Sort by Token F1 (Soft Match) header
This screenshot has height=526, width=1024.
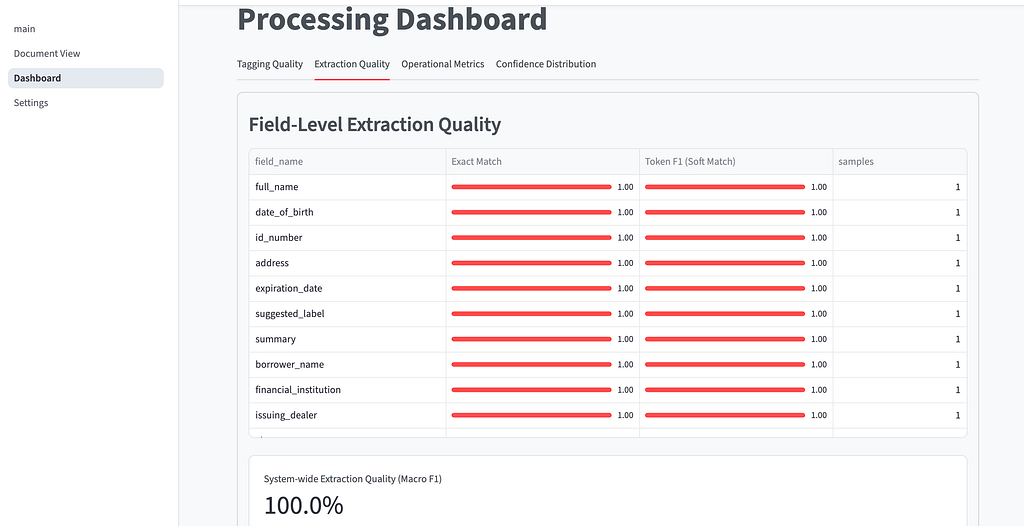point(736,161)
